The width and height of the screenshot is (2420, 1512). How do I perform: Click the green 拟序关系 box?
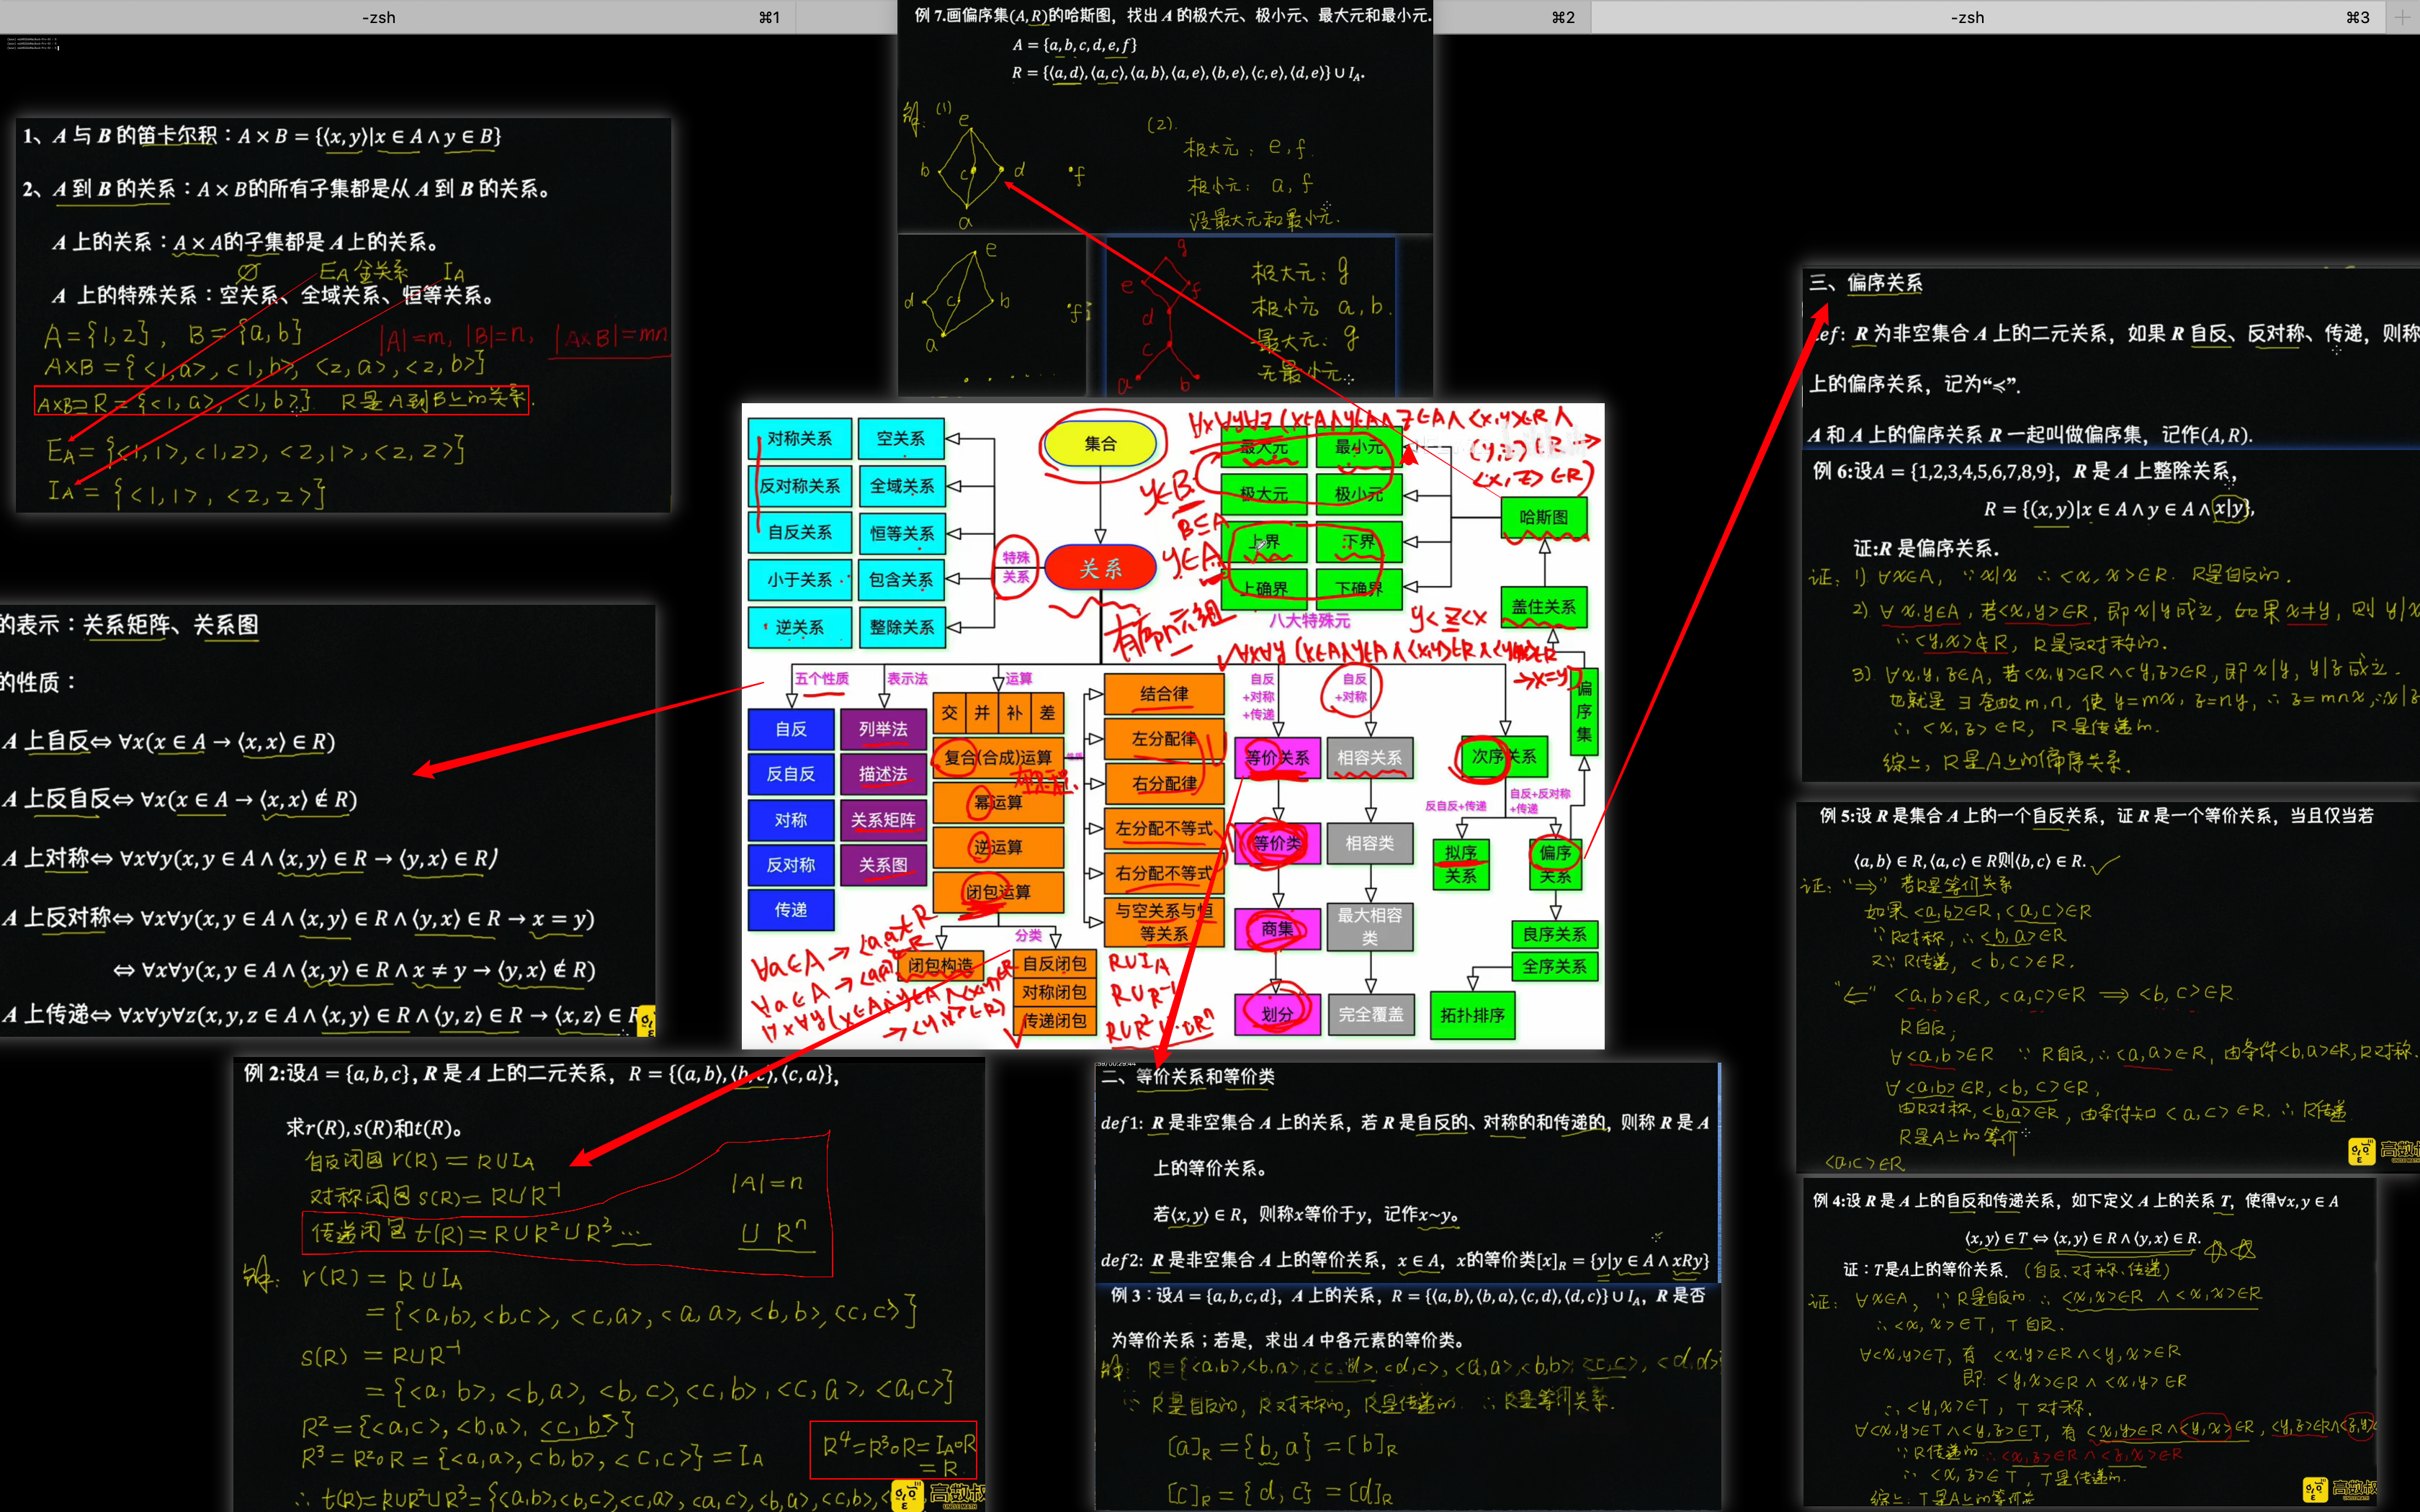coord(1460,864)
